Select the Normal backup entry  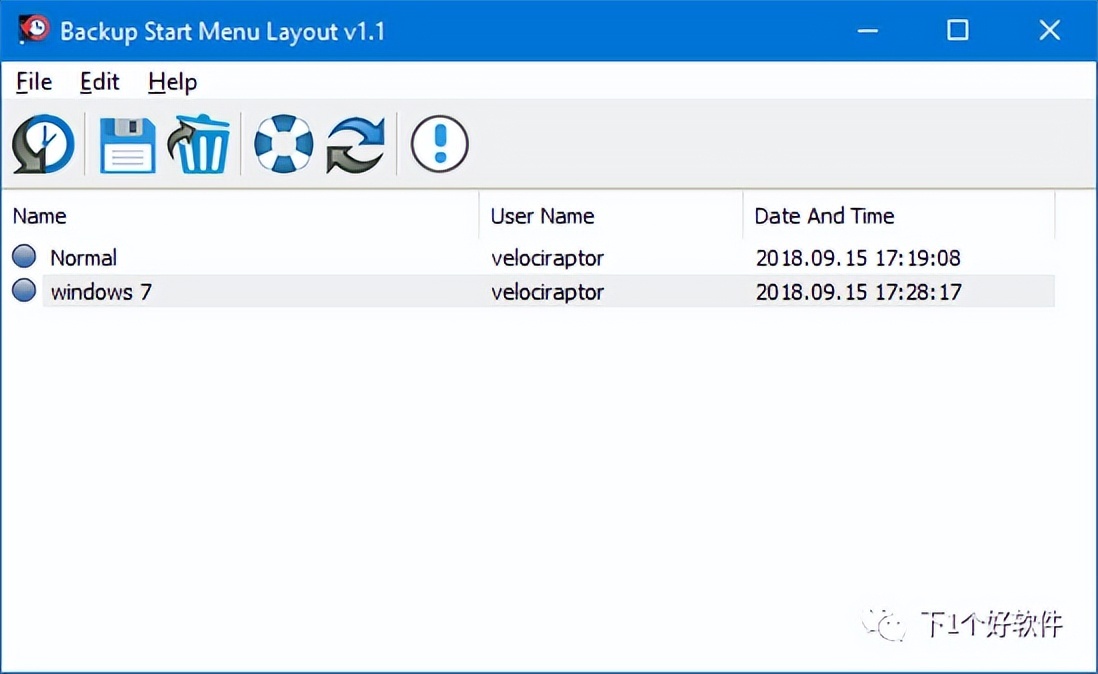tap(84, 258)
